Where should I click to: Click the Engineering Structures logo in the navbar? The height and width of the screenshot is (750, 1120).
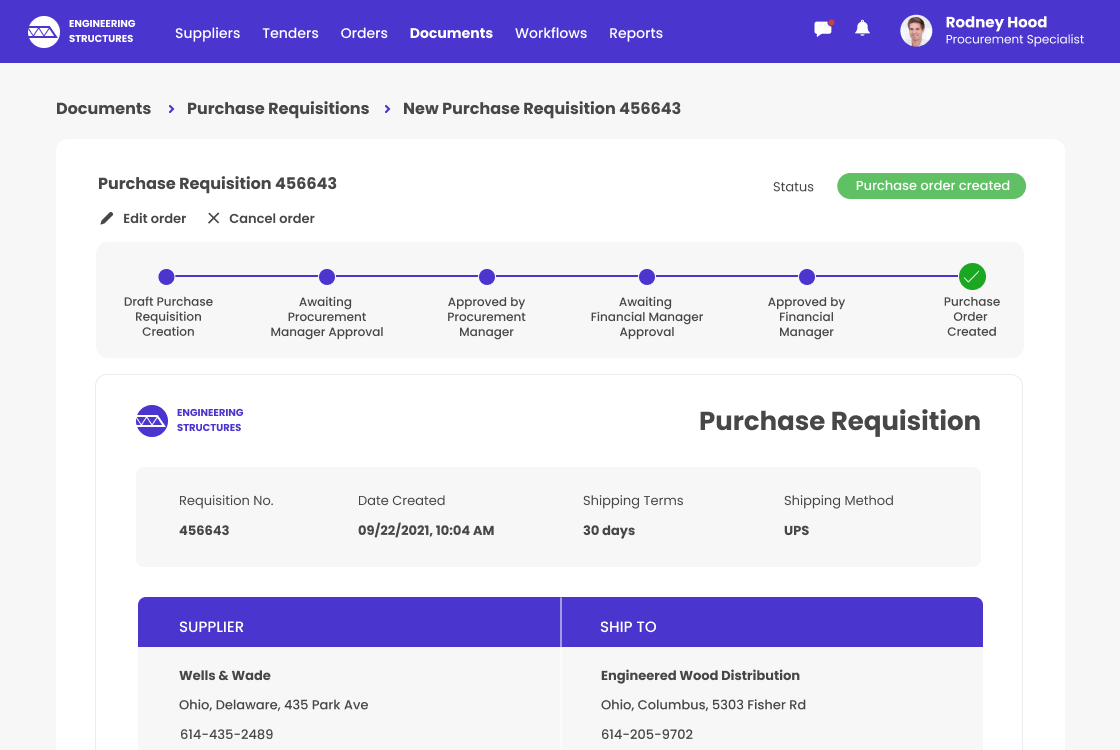[44, 31]
